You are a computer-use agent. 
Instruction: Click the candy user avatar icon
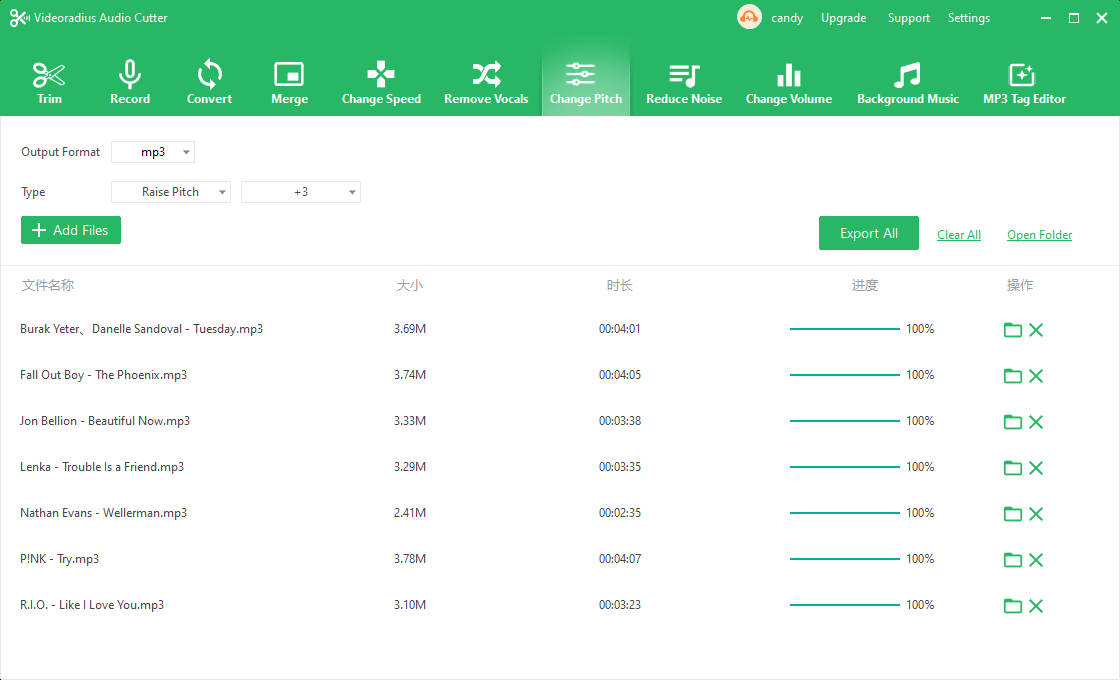(749, 17)
